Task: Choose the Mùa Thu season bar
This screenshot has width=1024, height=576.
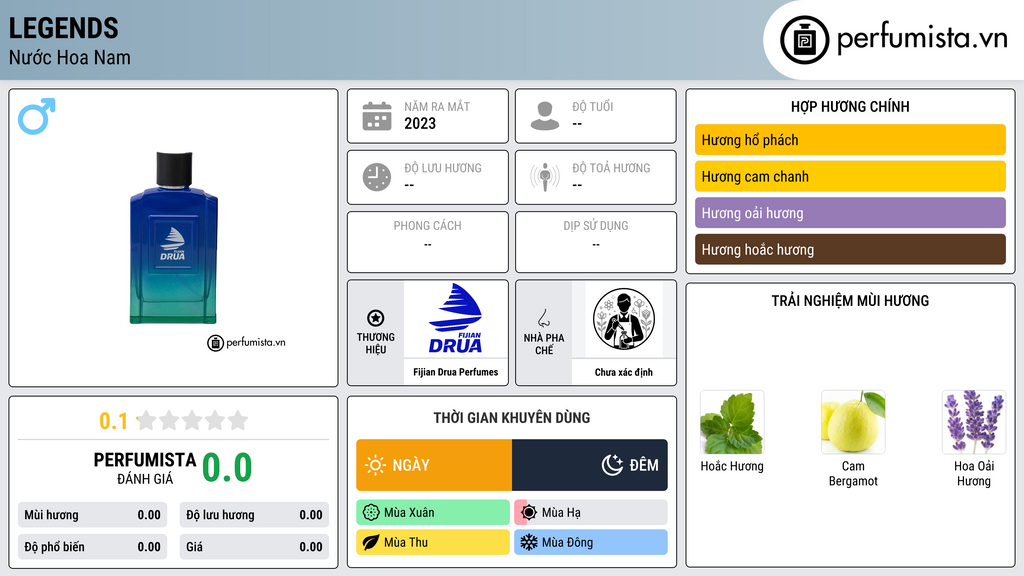Action: [433, 543]
